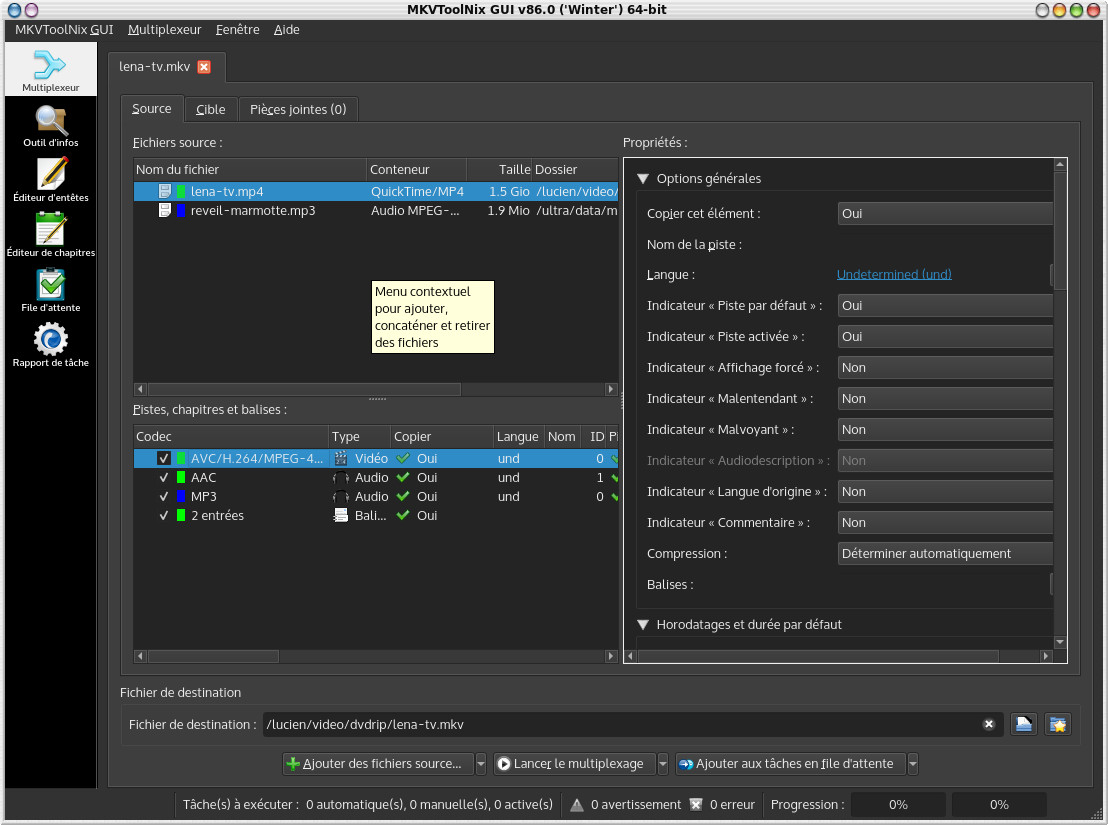
Task: Open the Rapport de tâche view
Action: tap(51, 345)
